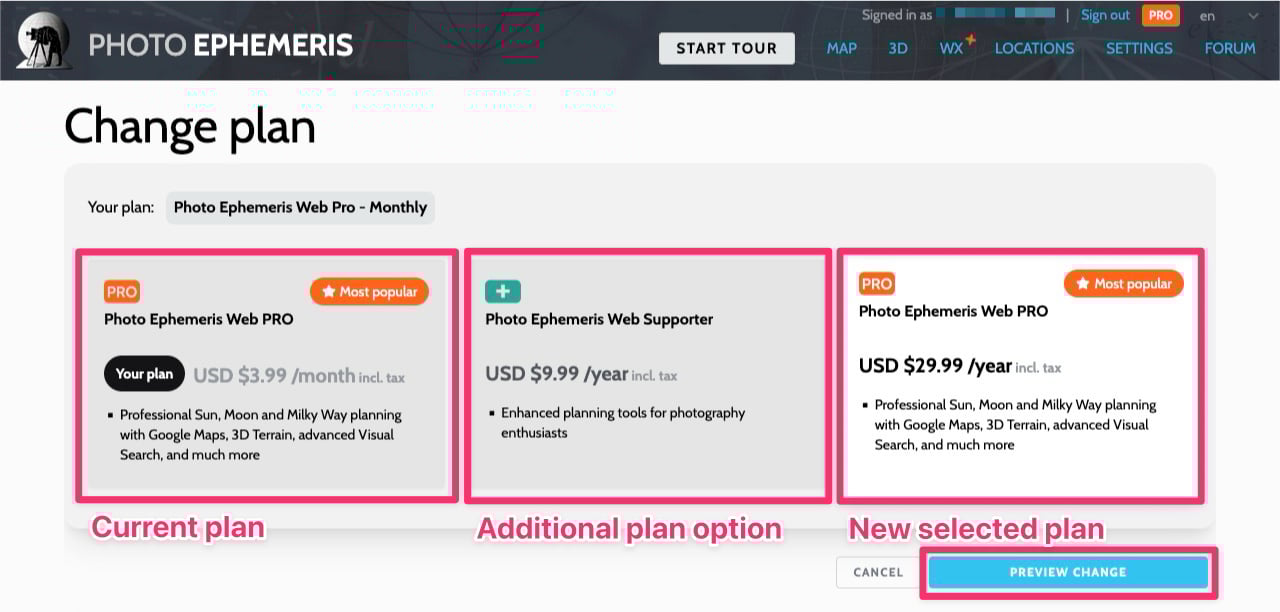This screenshot has height=612, width=1280.
Task: Switch to the 3D view menu item
Action: tap(898, 48)
